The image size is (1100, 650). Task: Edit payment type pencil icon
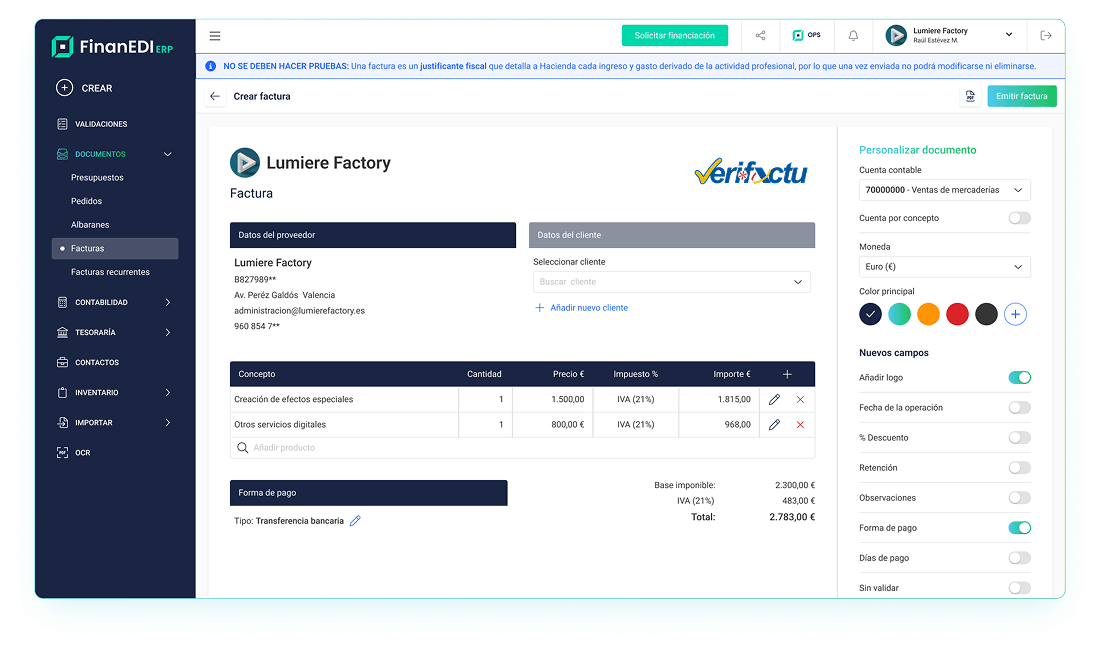(355, 520)
